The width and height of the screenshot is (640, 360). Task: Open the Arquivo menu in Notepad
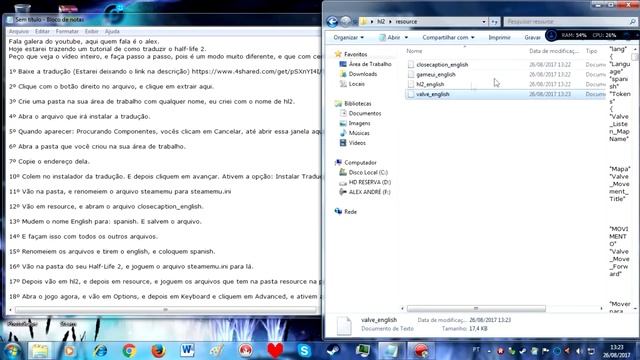(19, 31)
